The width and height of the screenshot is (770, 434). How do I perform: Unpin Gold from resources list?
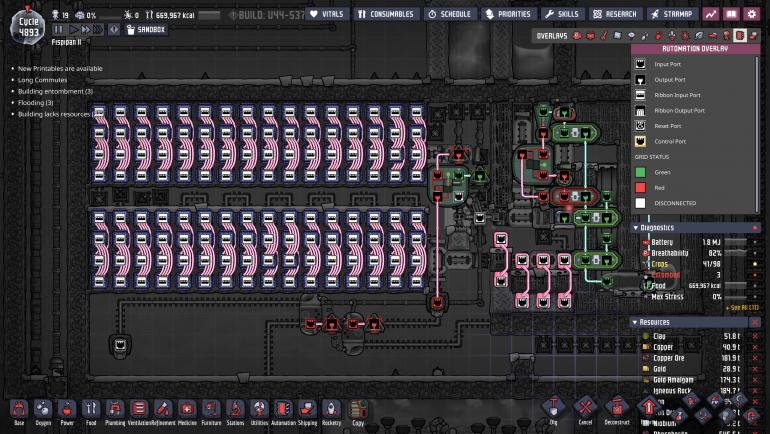[755, 369]
